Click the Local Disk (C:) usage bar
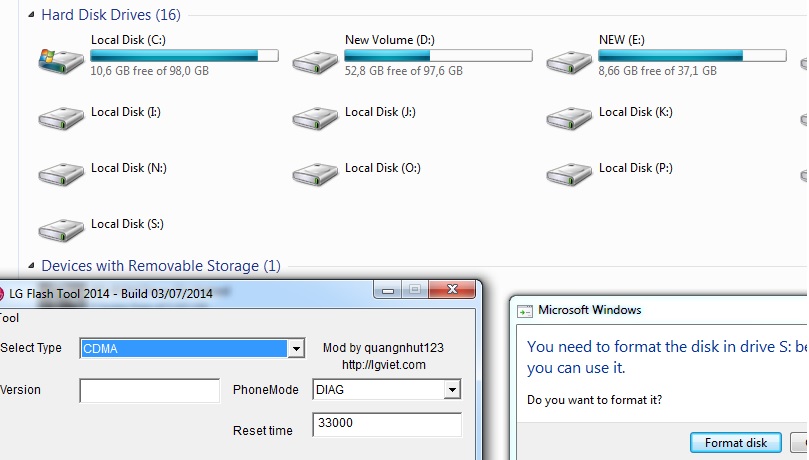809x460 pixels. [x=184, y=56]
